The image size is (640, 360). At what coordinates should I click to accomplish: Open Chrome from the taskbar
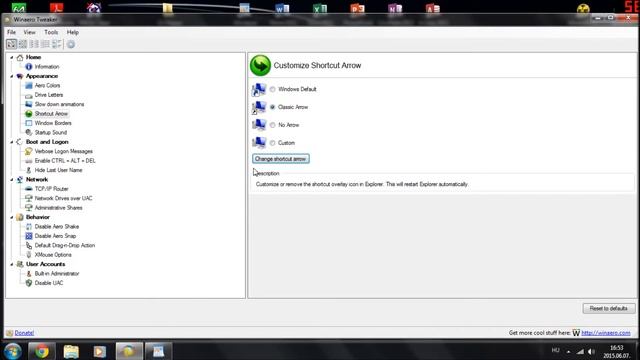click(42, 351)
